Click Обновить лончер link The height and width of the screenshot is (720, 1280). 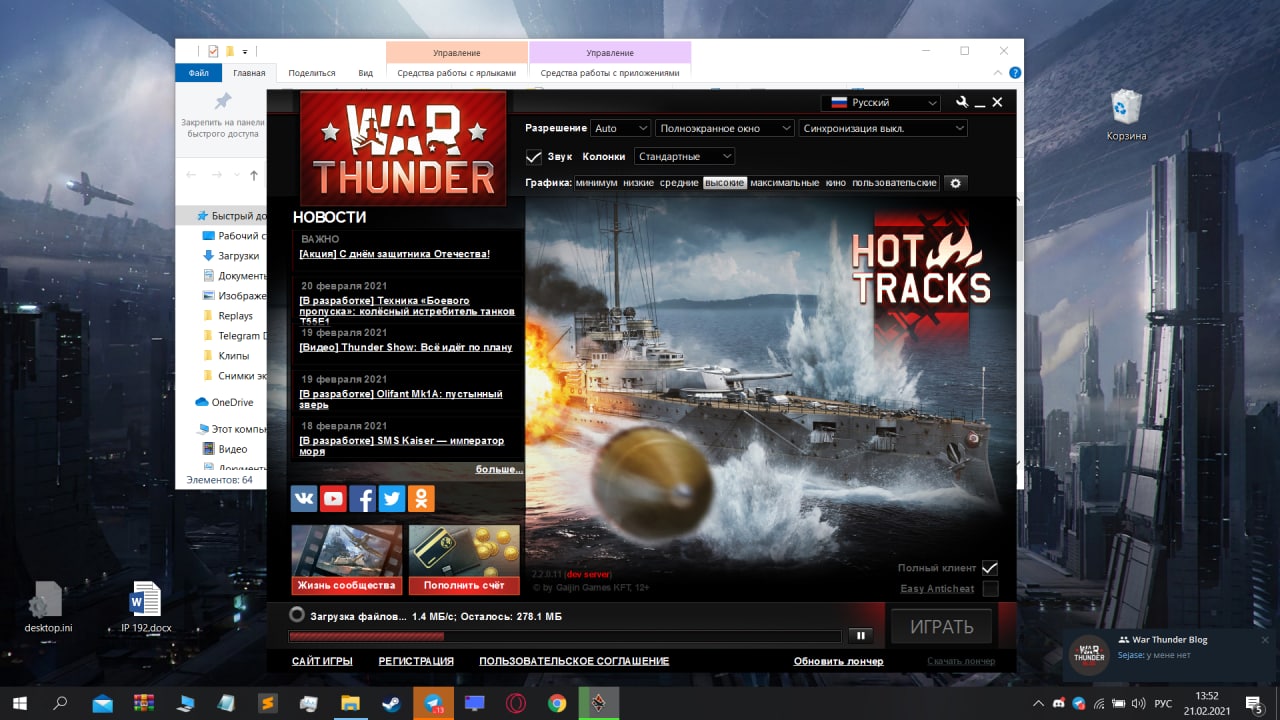tap(838, 661)
